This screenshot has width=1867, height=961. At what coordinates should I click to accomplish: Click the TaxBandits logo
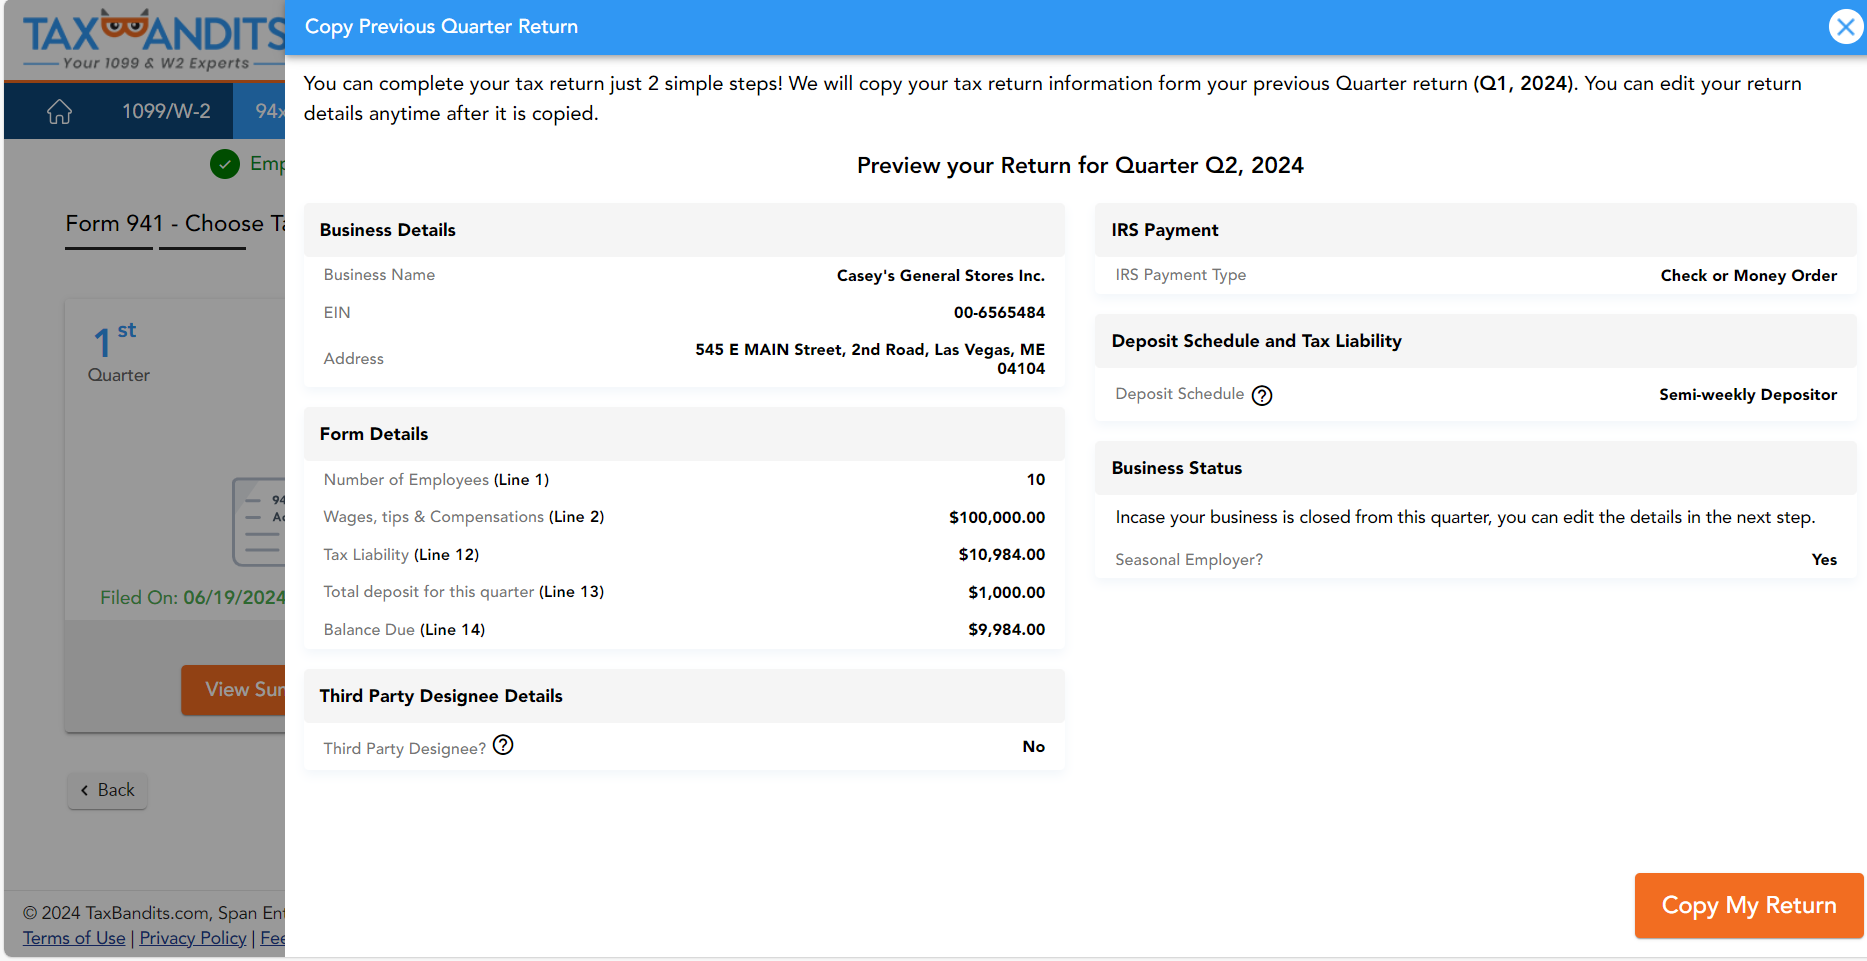(x=150, y=40)
